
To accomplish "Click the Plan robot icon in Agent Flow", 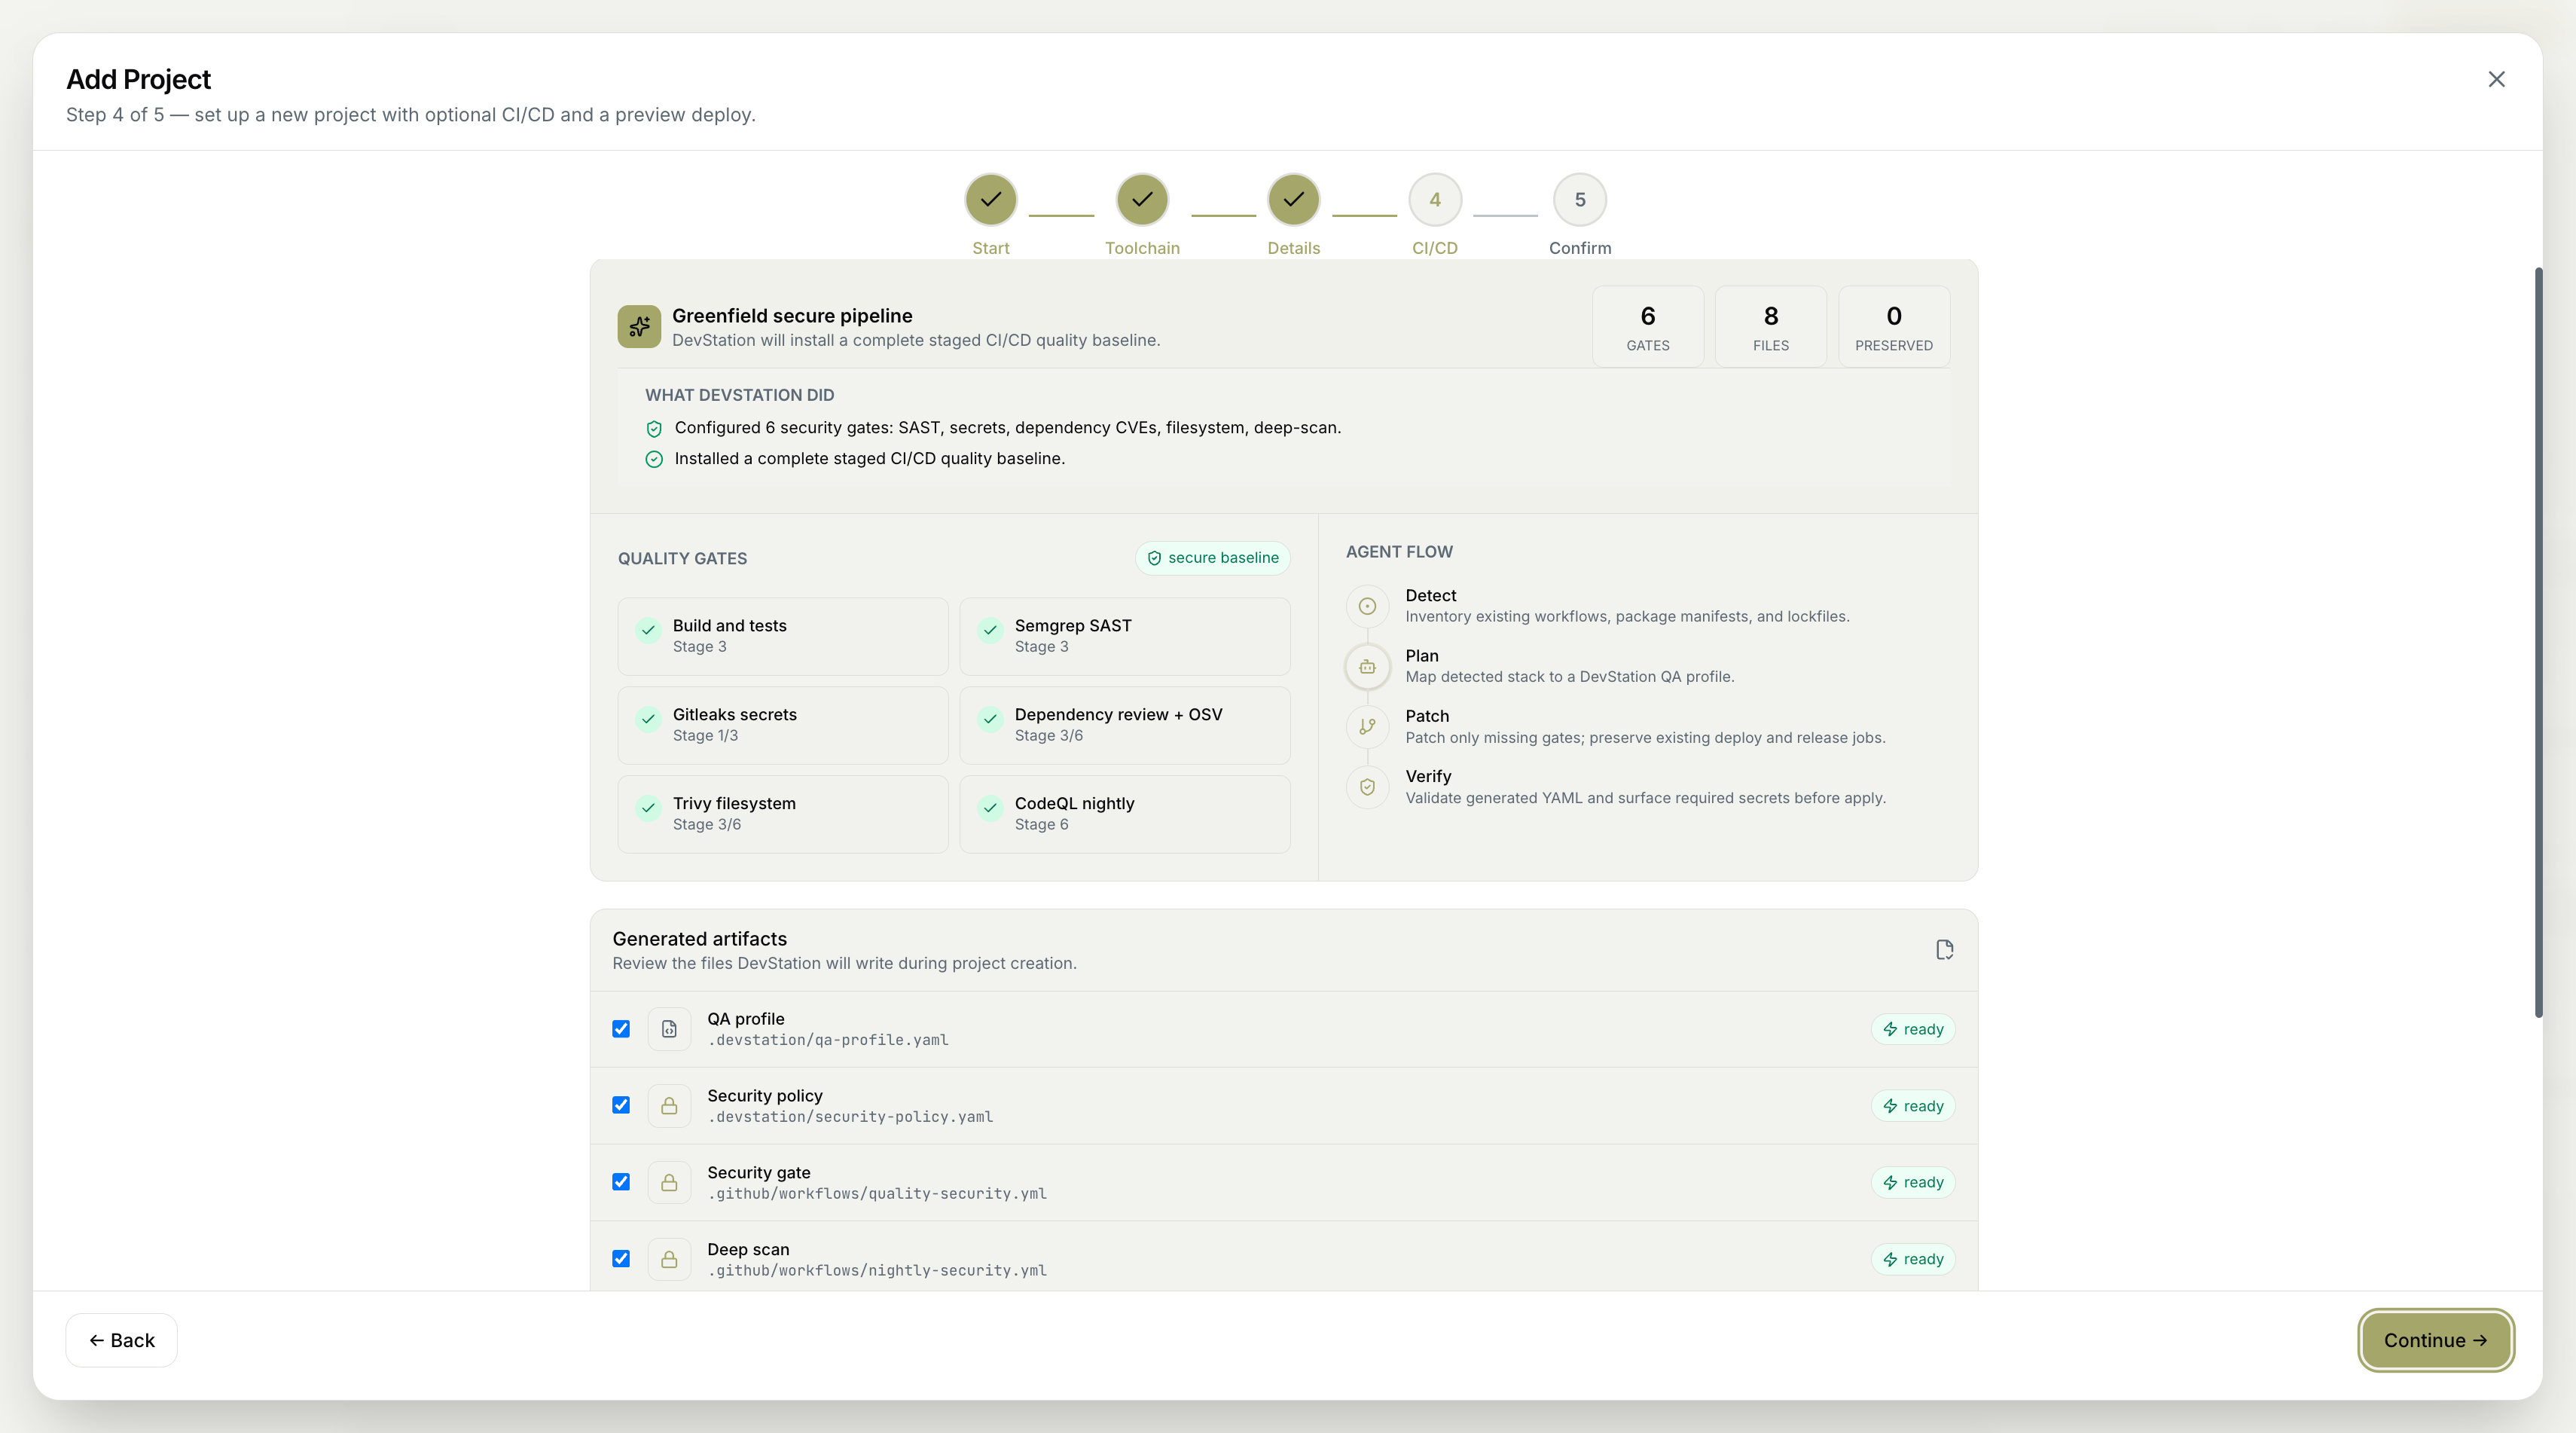I will 1367,666.
